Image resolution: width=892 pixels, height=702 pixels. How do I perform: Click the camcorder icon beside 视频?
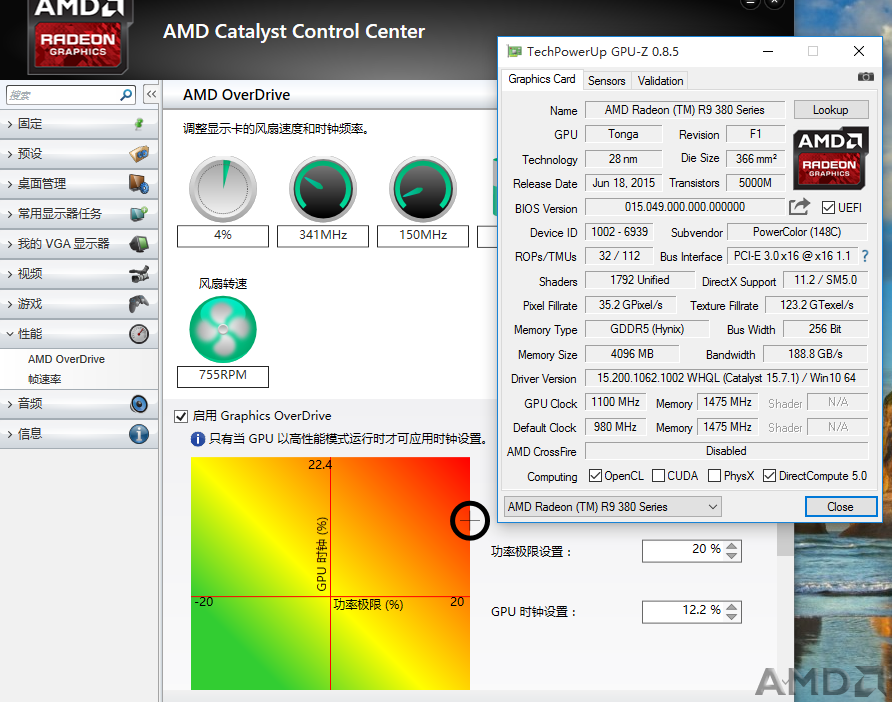pos(139,274)
